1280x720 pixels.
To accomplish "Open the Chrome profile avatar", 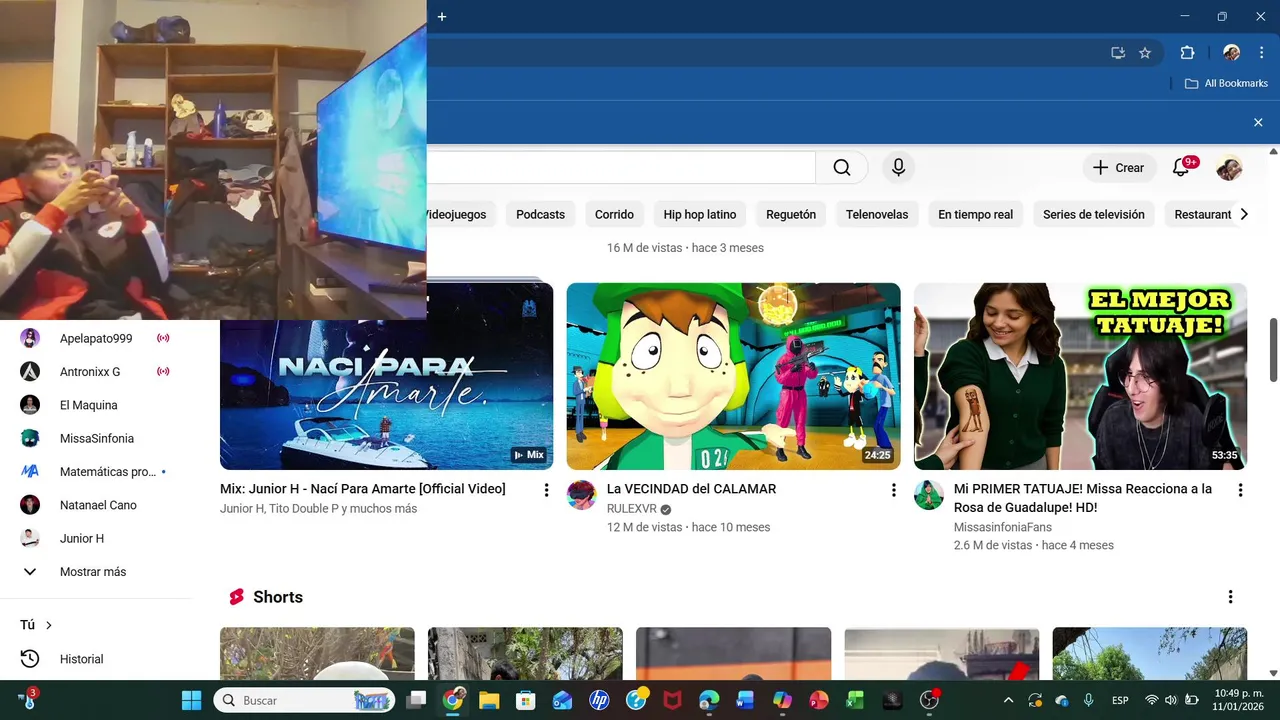I will pos(1232,53).
